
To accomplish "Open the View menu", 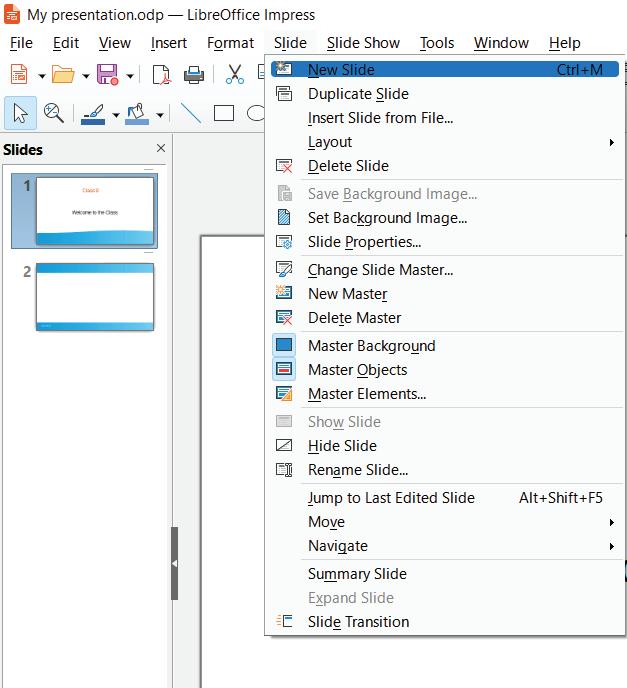I will [x=115, y=43].
